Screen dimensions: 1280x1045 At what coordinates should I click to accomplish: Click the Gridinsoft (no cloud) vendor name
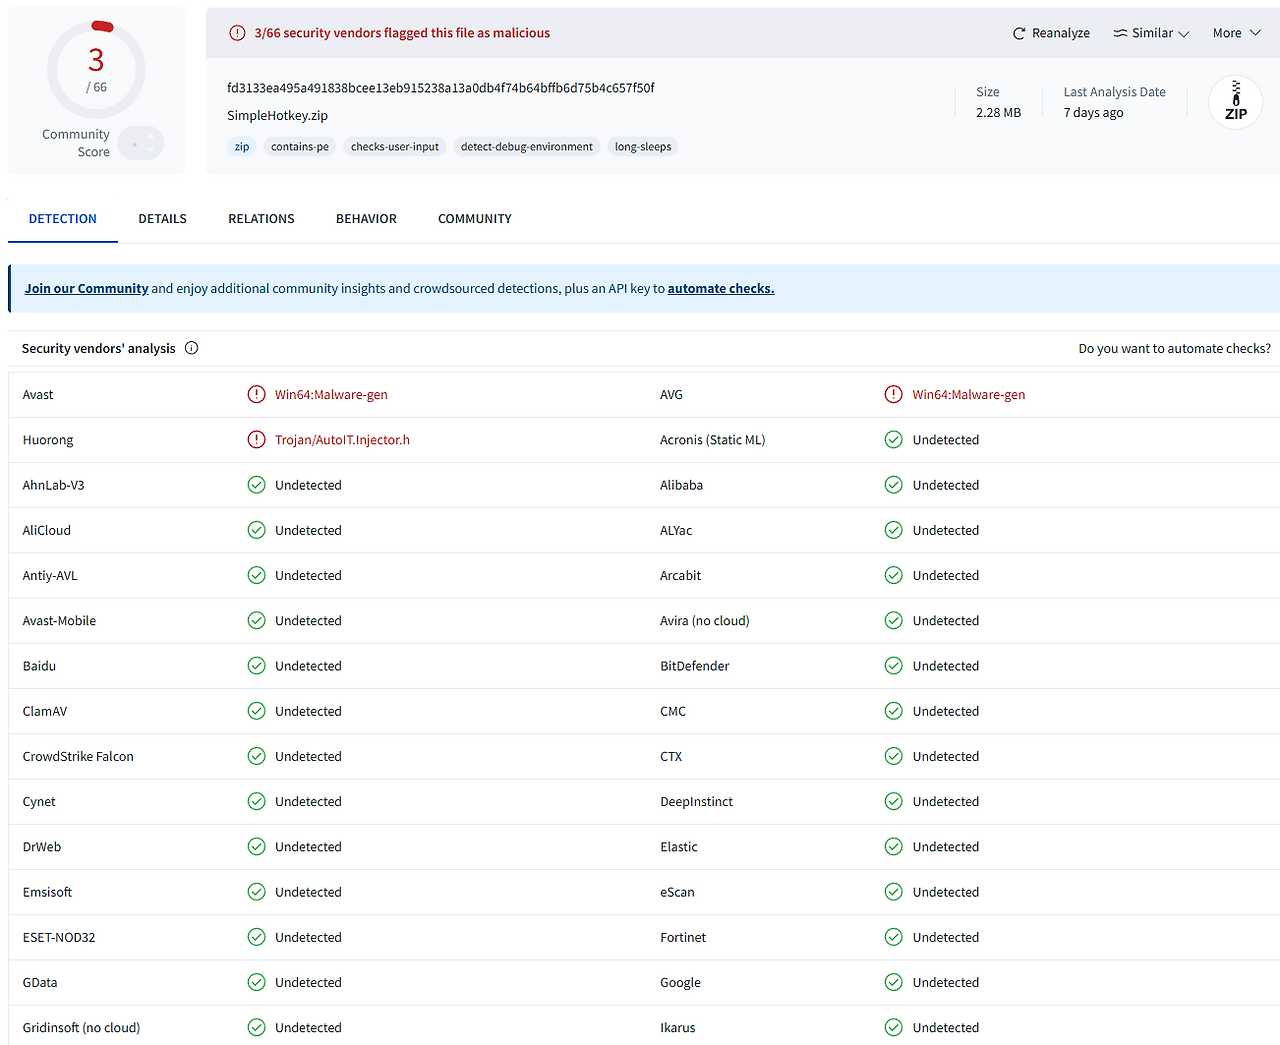81,1028
